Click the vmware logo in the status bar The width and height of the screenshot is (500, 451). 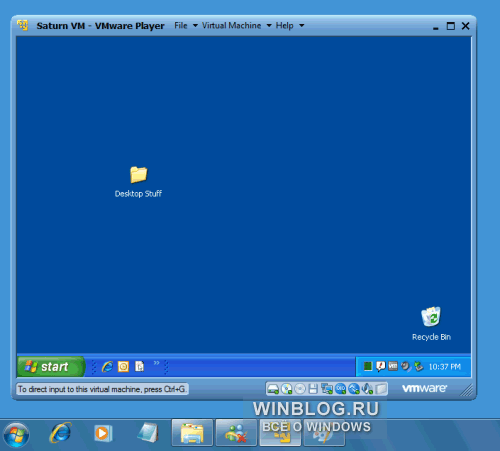424,388
